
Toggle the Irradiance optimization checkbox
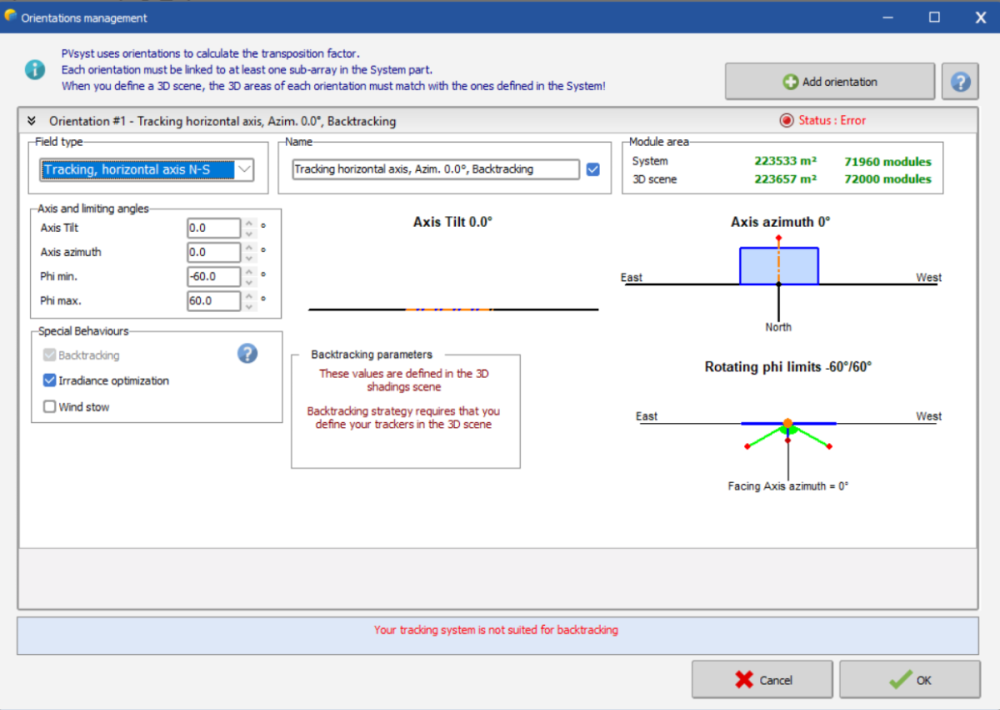(50, 381)
